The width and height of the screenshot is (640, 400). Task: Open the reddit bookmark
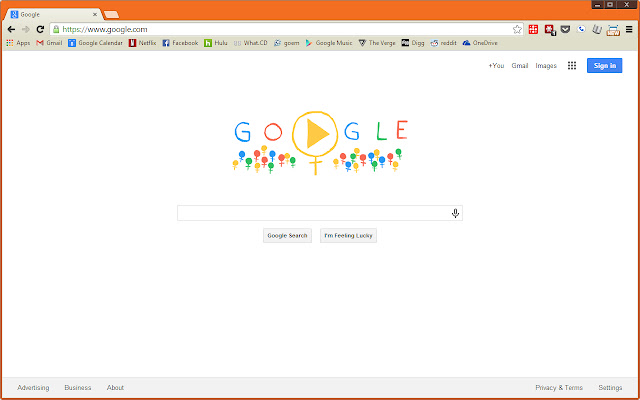443,43
